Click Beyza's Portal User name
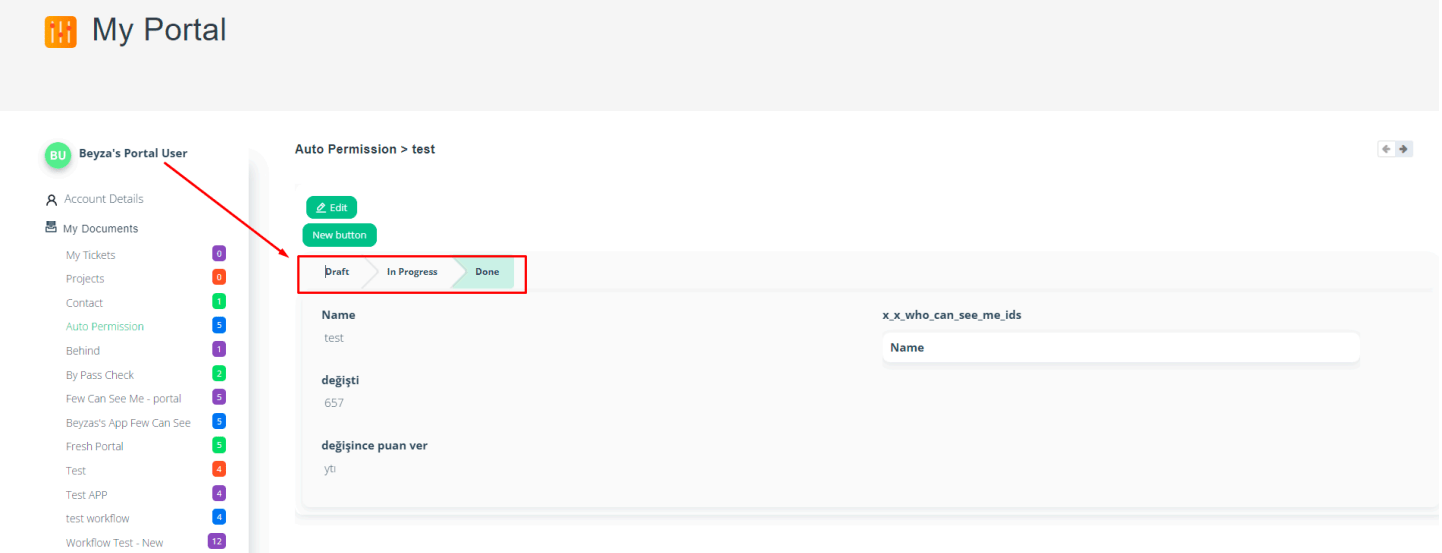 tap(133, 153)
